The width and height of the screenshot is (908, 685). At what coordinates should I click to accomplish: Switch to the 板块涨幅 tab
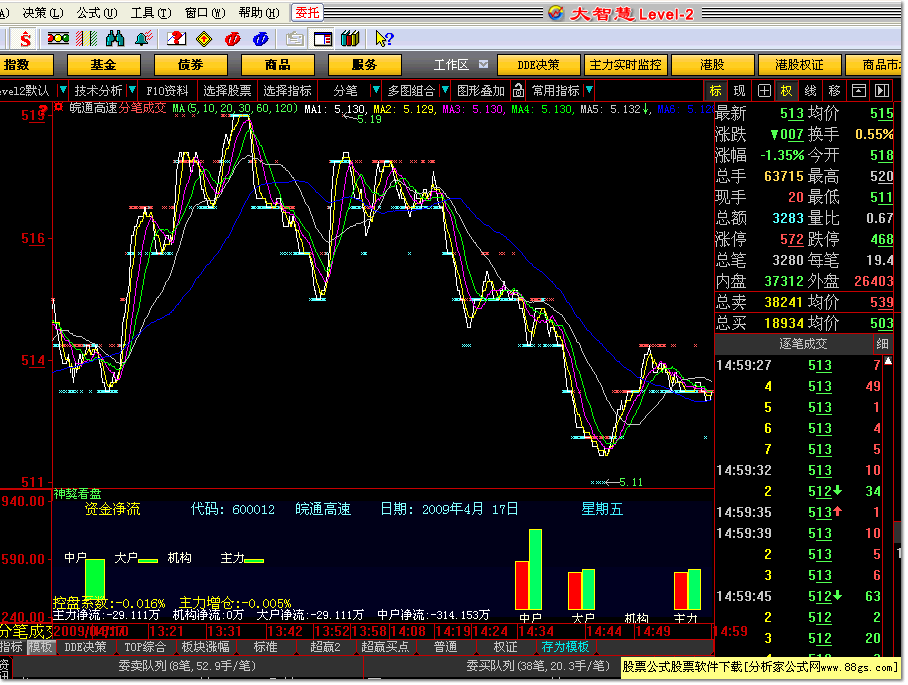click(205, 647)
